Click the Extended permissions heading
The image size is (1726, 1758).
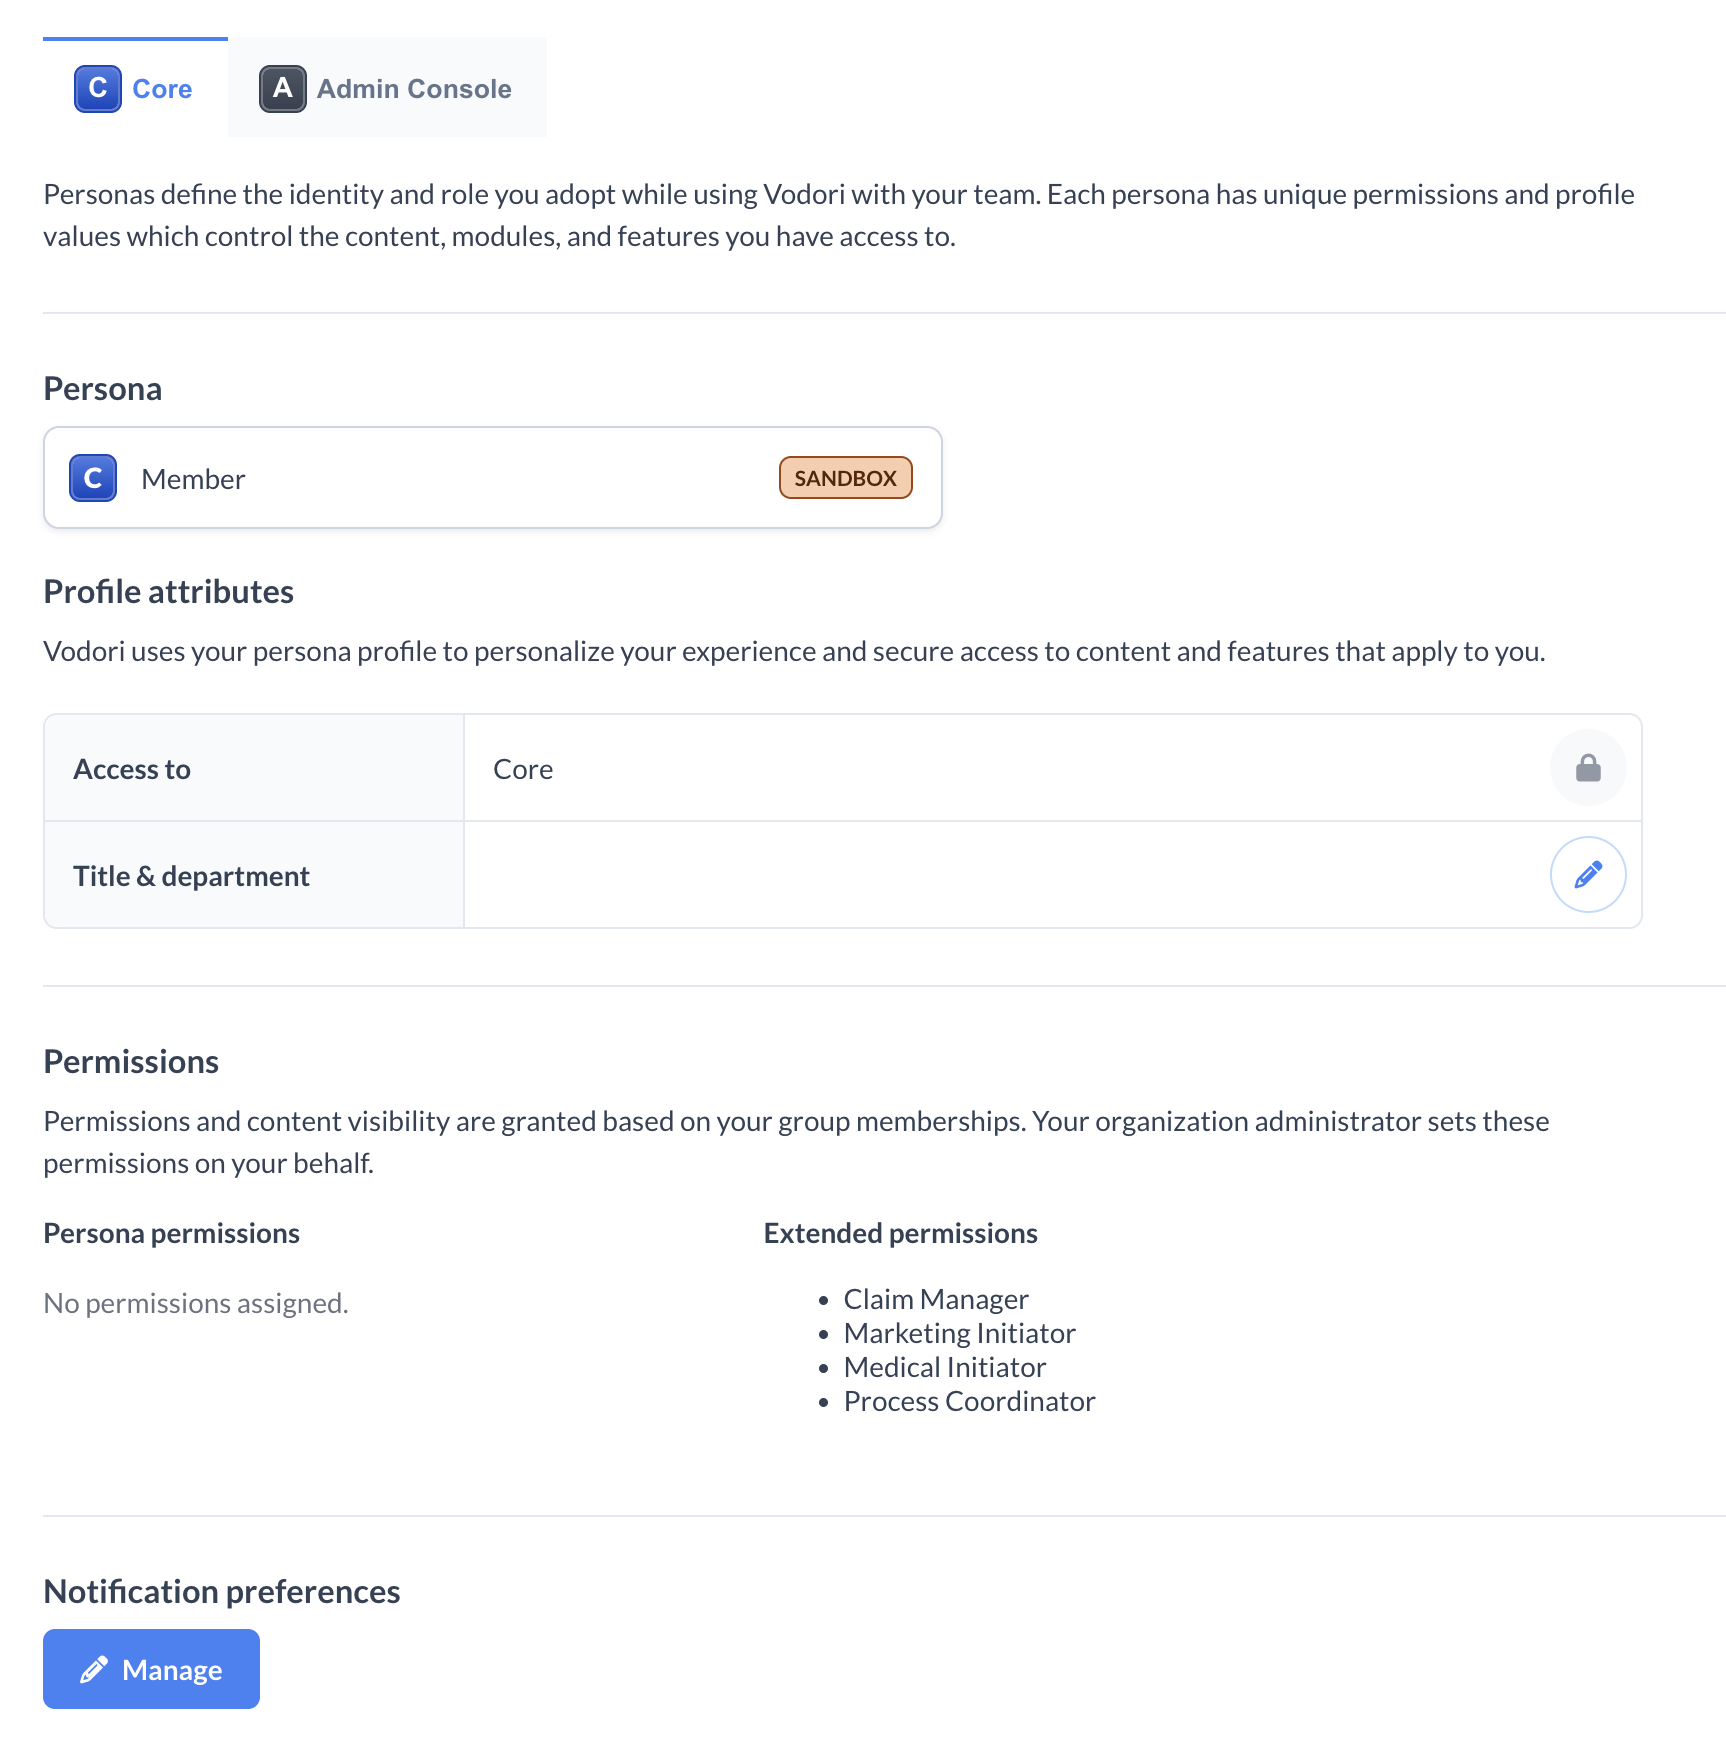point(900,1233)
